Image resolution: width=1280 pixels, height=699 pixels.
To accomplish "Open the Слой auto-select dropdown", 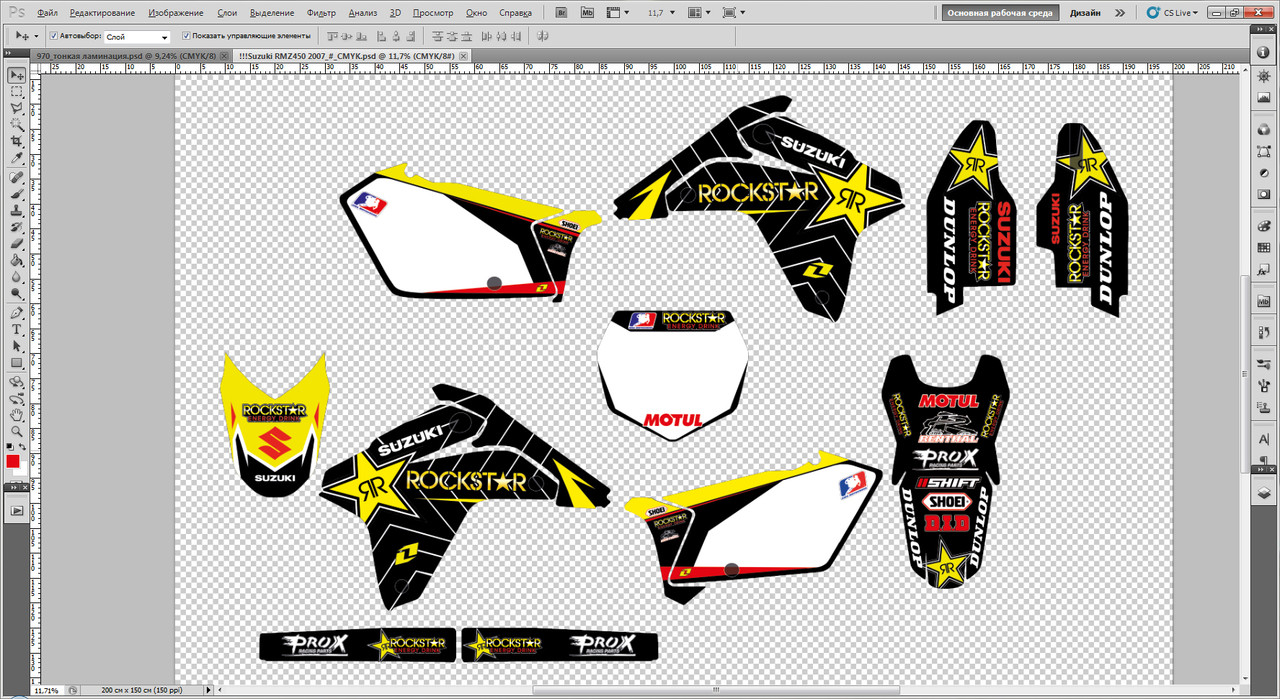I will [x=137, y=37].
